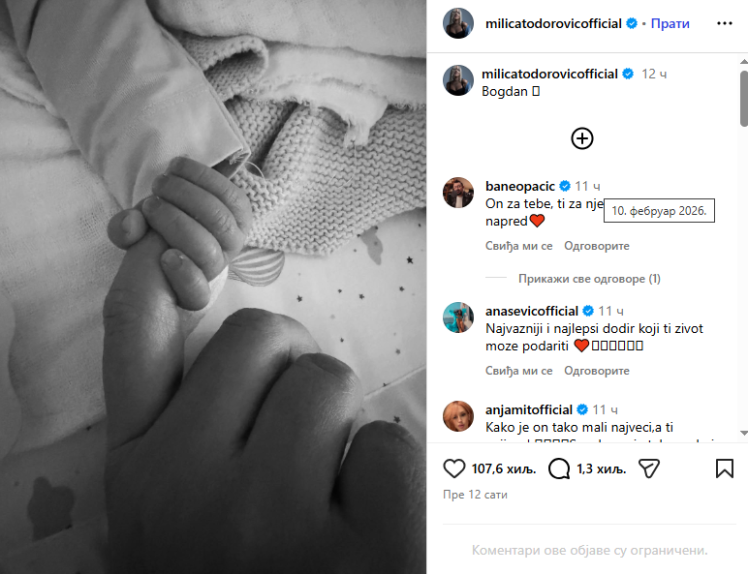The width and height of the screenshot is (748, 574).
Task: Like anasevicofficial's comment via Свиђа ми се
Action: point(519,371)
